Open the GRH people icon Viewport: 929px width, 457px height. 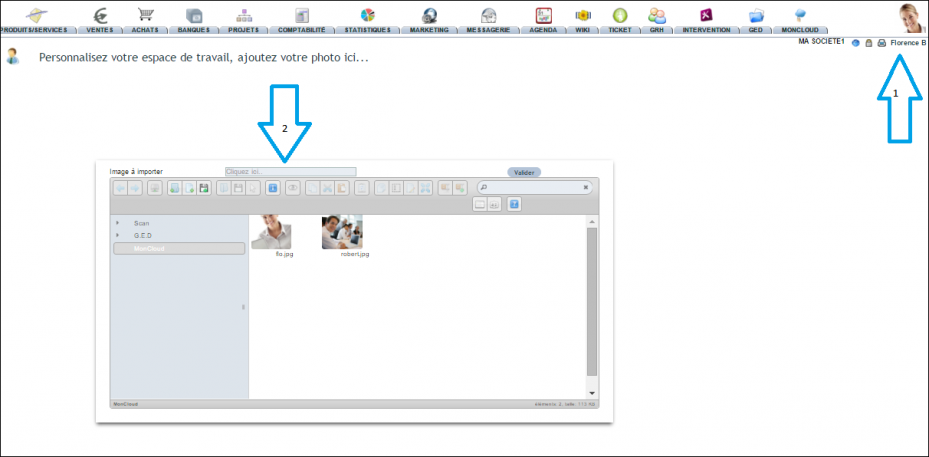click(x=656, y=15)
